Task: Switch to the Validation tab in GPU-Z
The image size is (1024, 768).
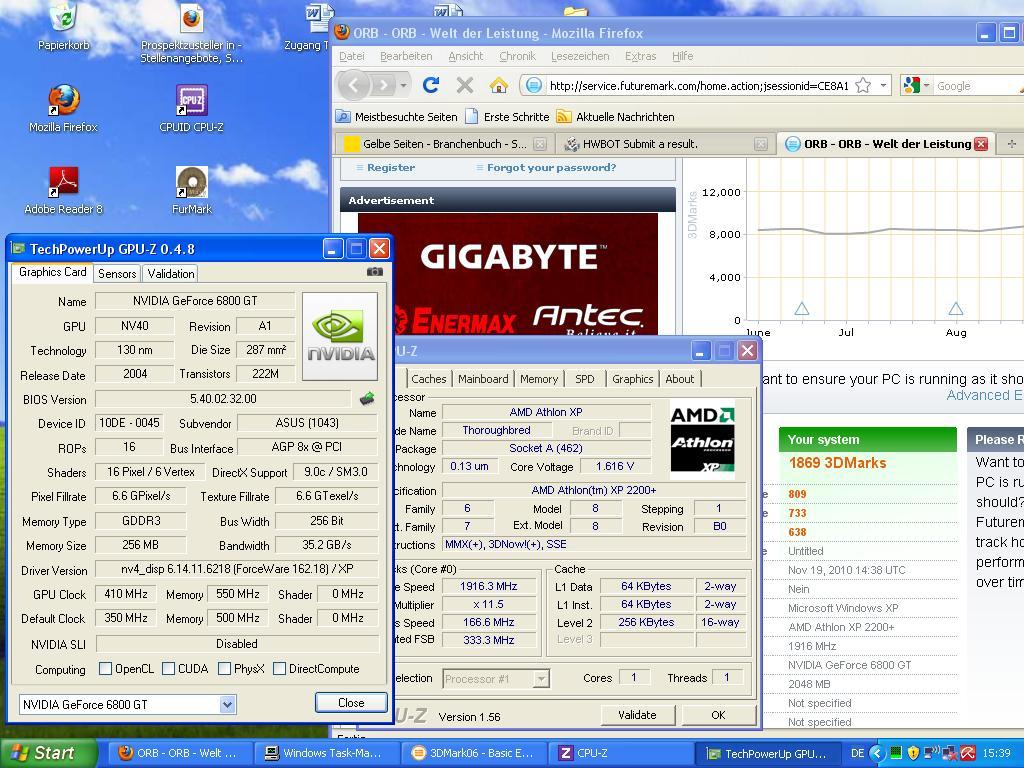Action: point(170,274)
